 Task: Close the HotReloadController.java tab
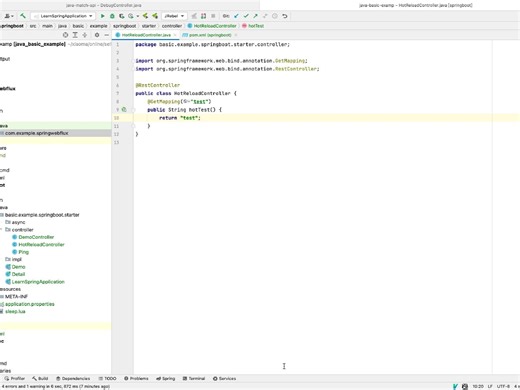pyautogui.click(x=175, y=35)
